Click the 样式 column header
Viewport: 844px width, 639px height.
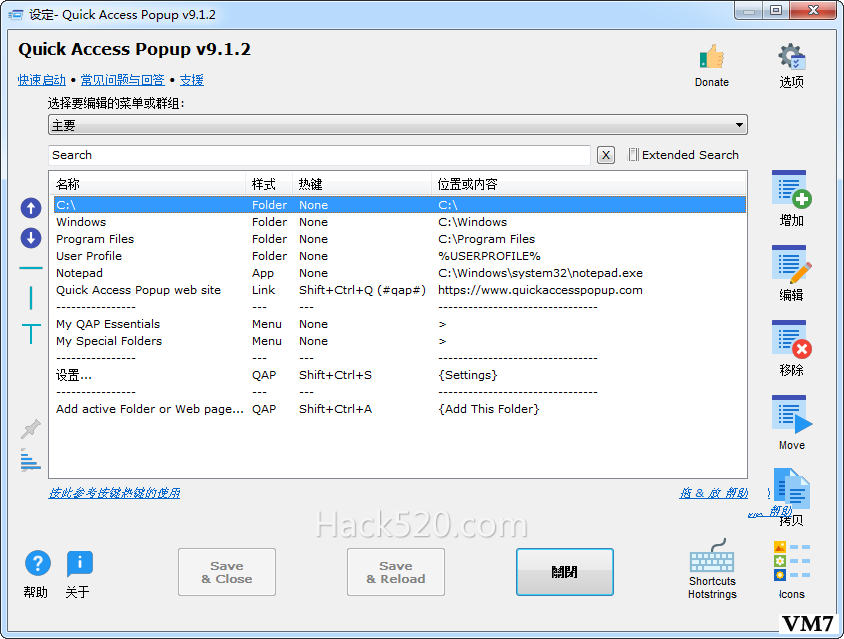tap(269, 184)
